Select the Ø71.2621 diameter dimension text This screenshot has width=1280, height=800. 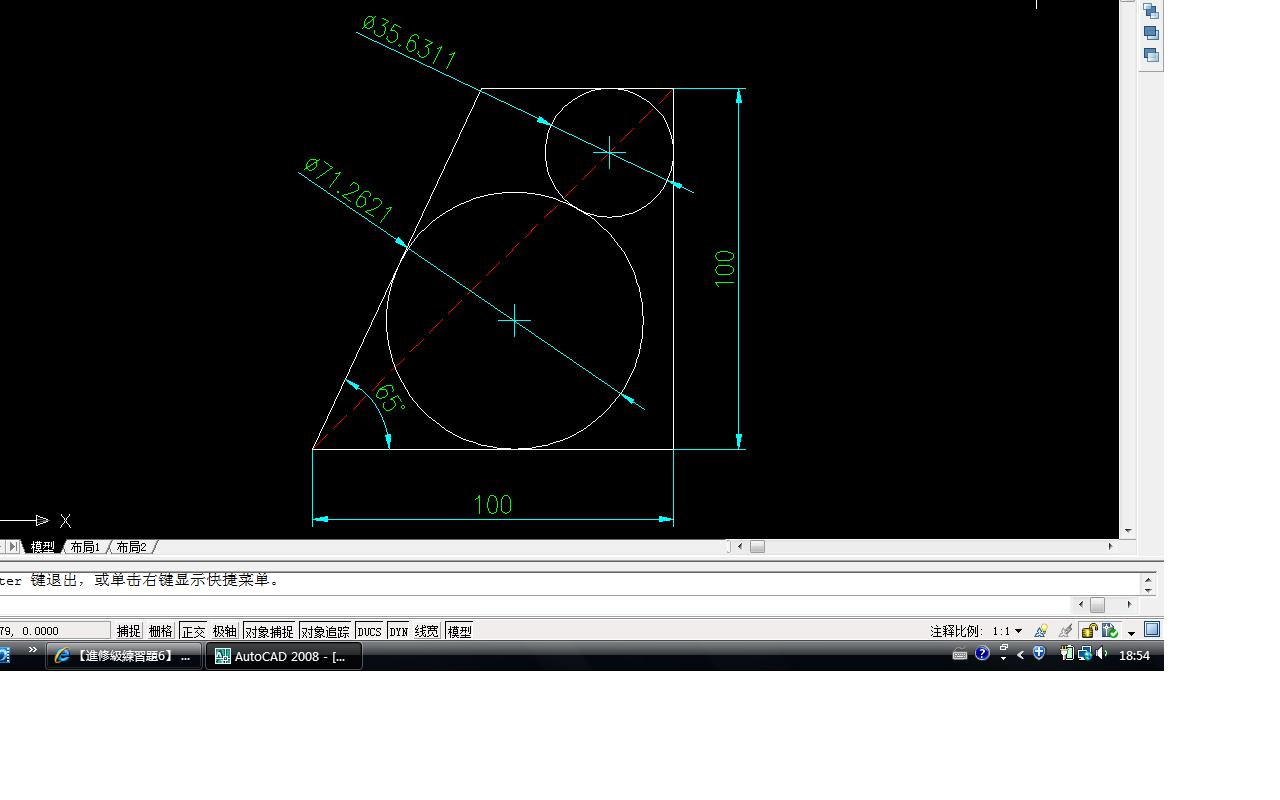click(x=348, y=190)
